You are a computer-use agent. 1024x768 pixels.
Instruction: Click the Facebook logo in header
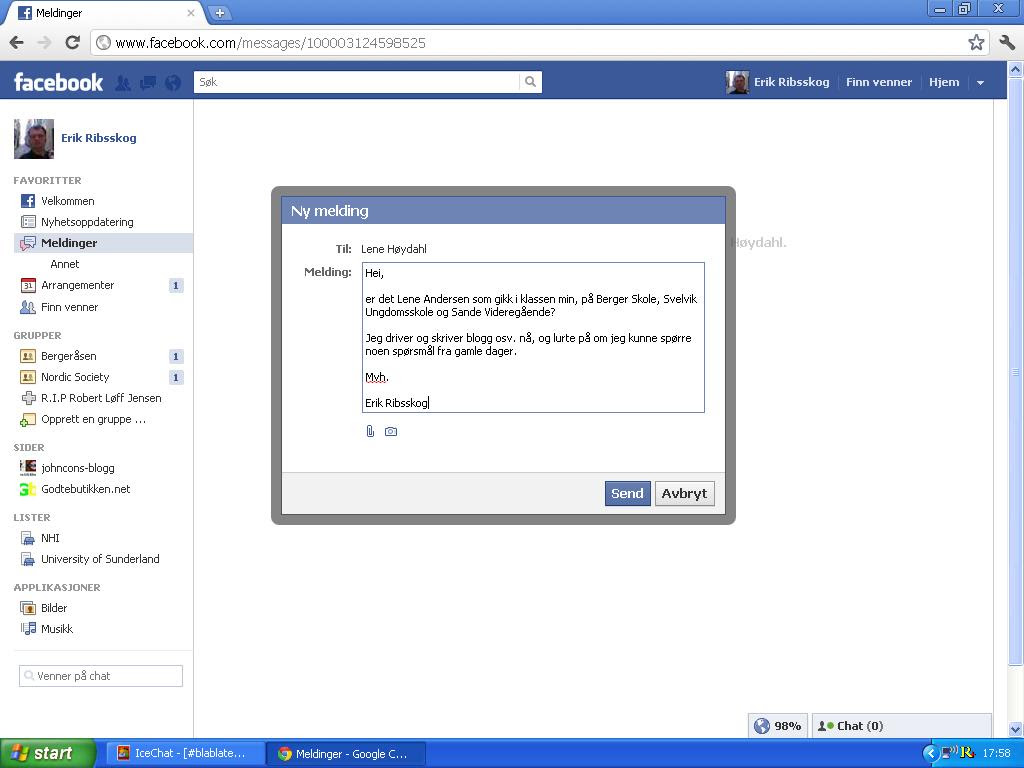click(58, 82)
